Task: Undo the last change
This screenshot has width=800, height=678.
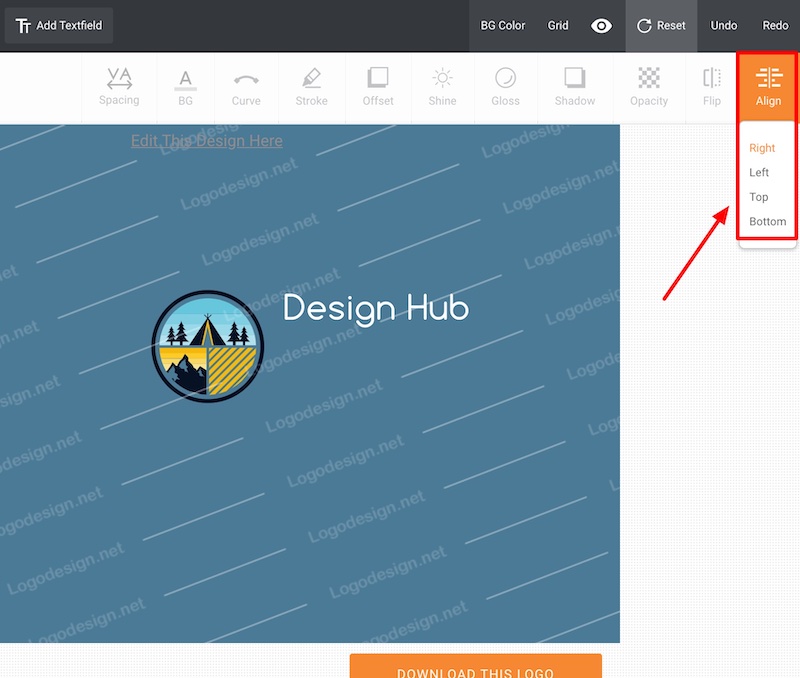Action: point(724,26)
